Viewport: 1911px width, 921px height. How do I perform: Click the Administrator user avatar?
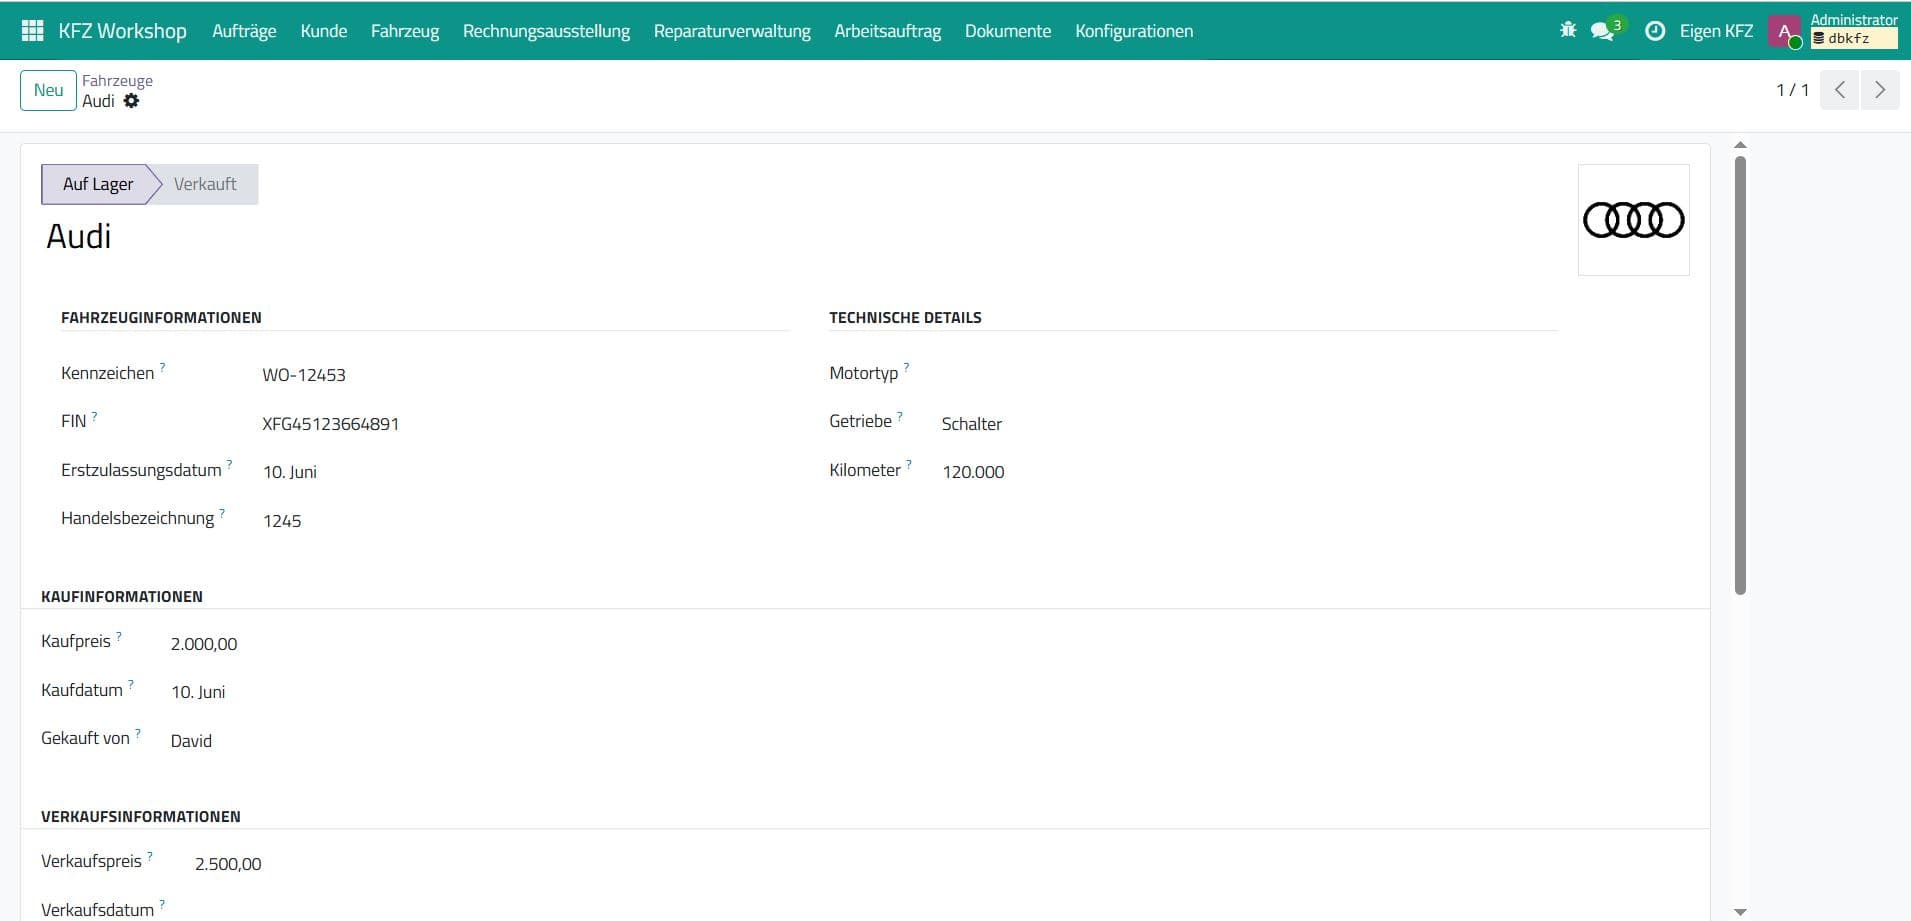coord(1784,31)
